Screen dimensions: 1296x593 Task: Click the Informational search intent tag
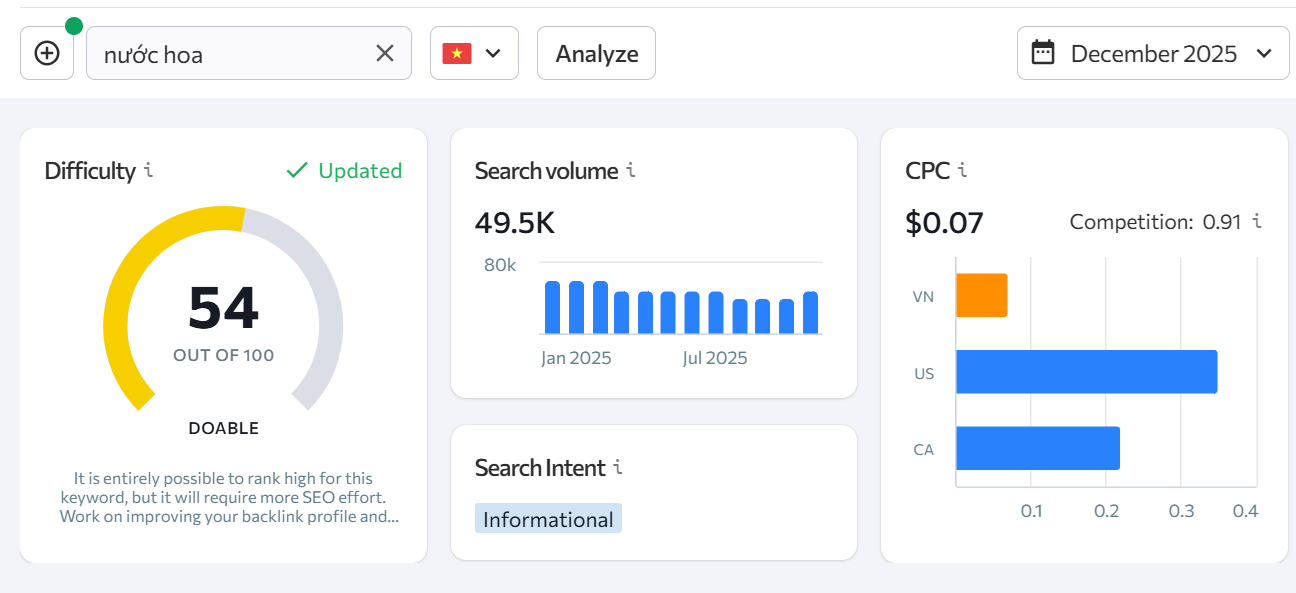click(x=548, y=519)
